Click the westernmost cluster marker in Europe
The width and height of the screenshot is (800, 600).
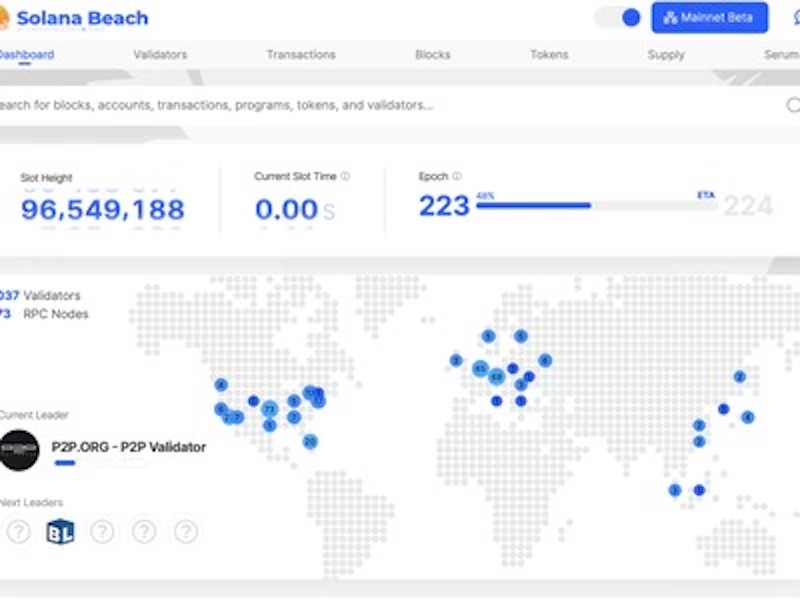coord(456,360)
